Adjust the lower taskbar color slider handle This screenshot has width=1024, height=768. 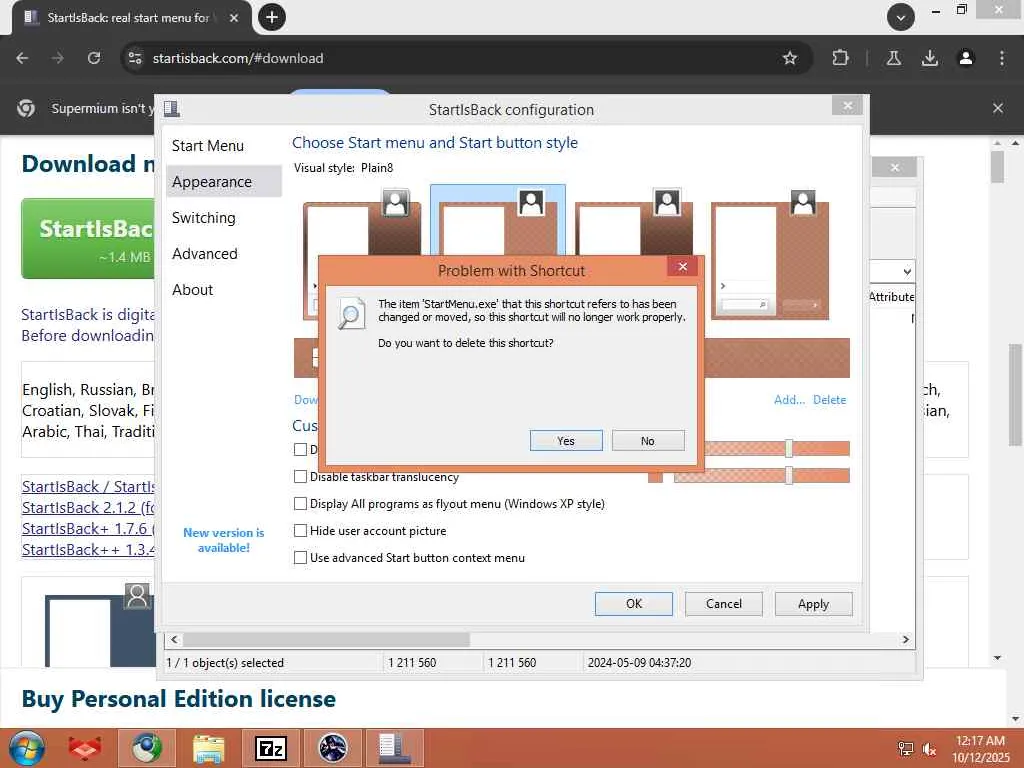coord(789,475)
